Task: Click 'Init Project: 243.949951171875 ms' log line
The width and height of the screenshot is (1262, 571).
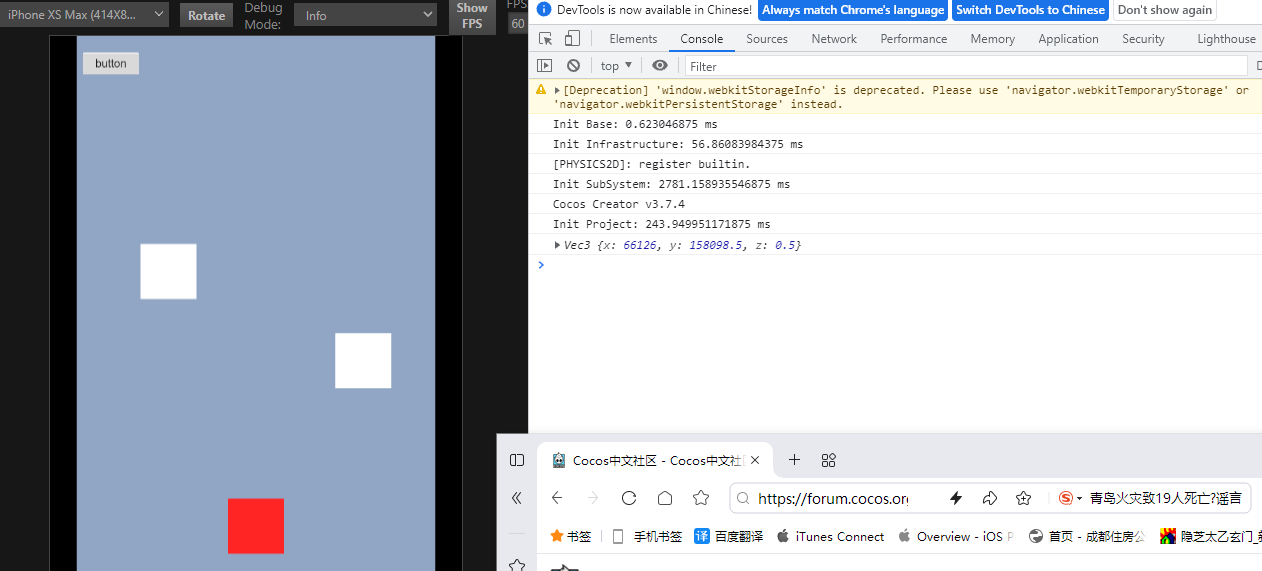Action: point(661,224)
